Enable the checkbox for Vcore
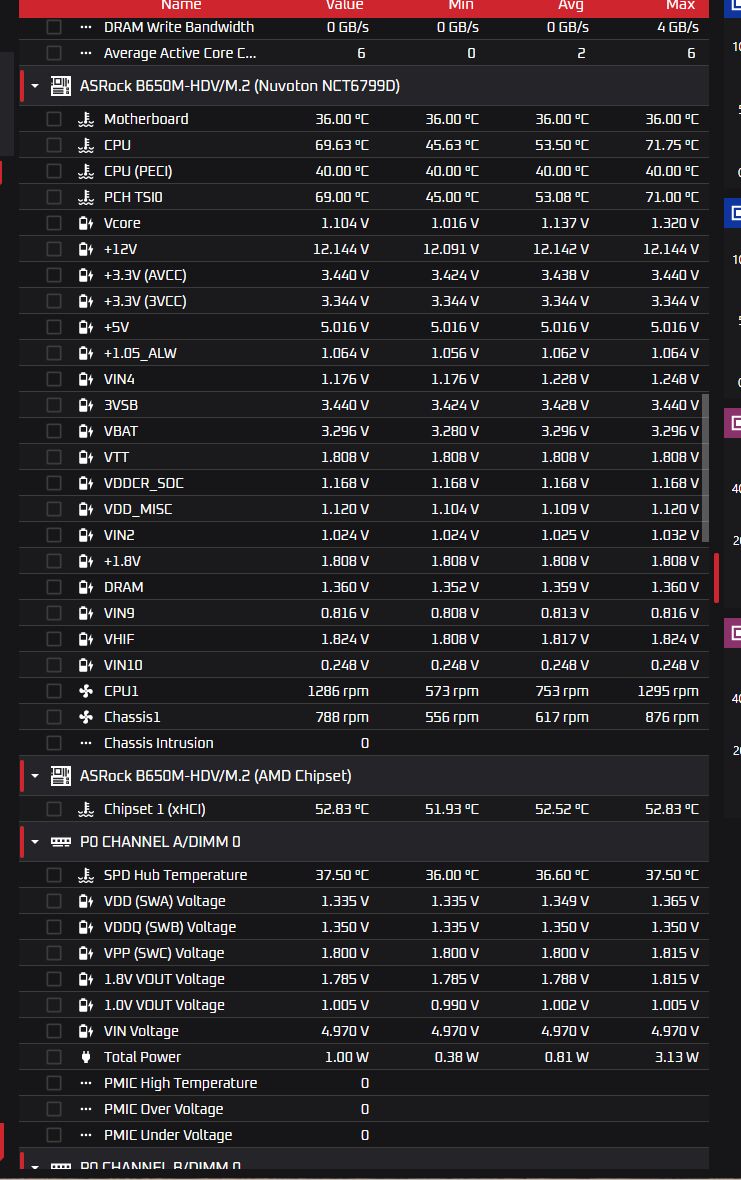The height and width of the screenshot is (1180, 741). pos(53,223)
